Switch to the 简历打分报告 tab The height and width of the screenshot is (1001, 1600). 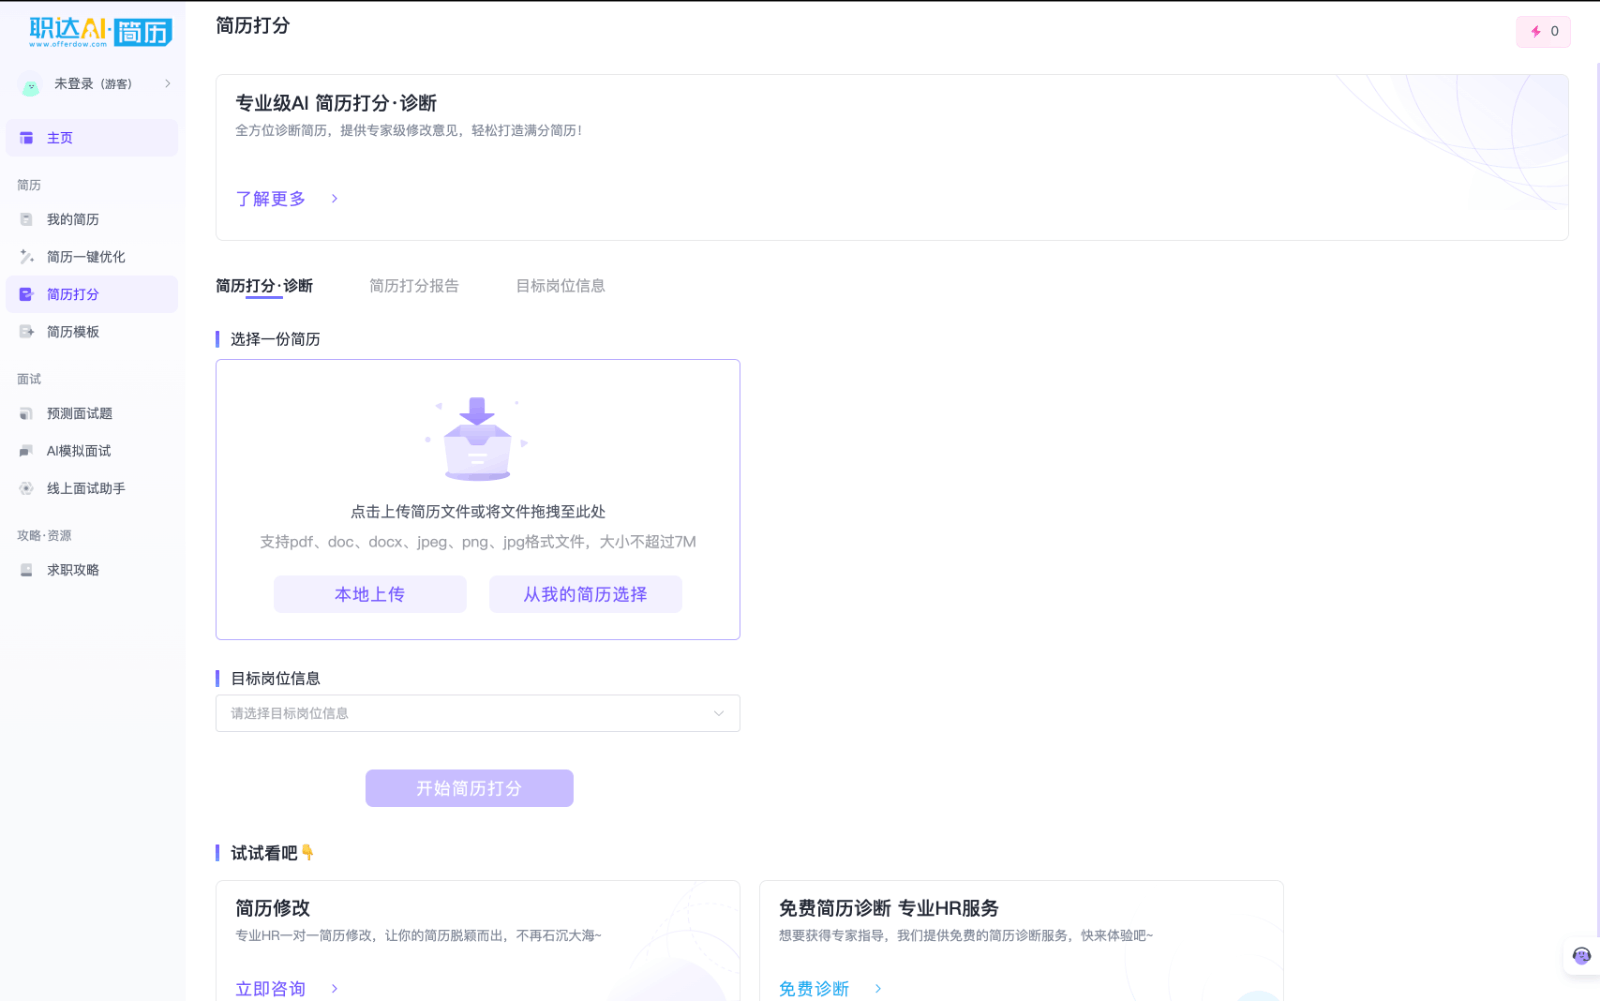(x=414, y=286)
